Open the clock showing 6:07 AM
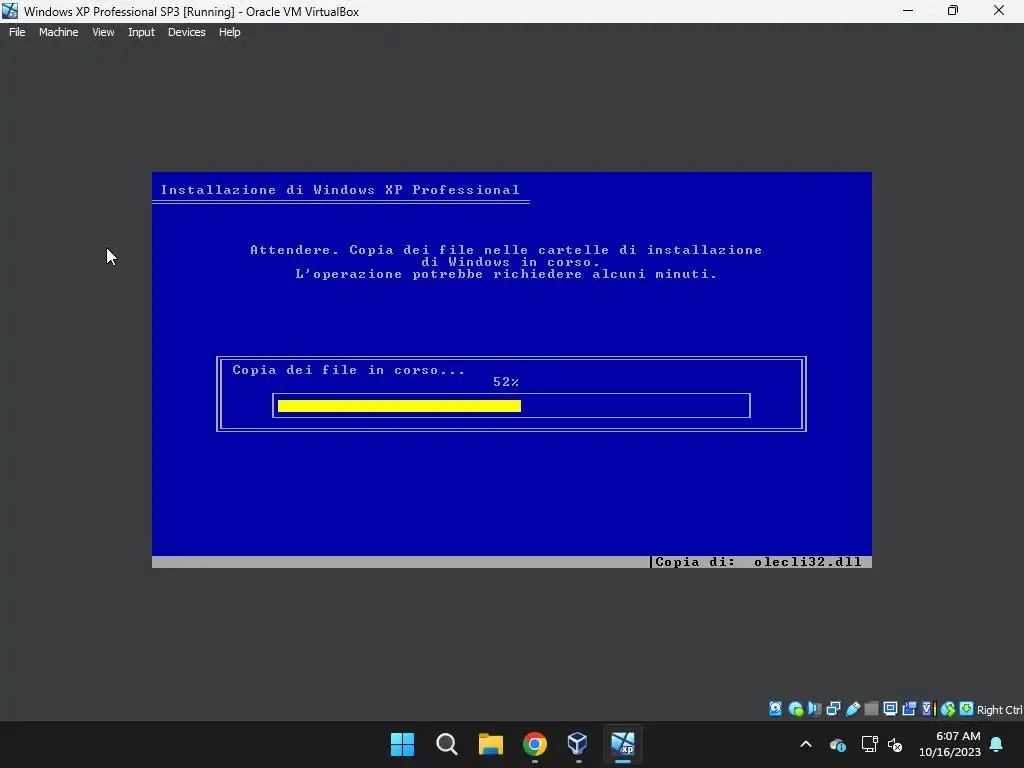The image size is (1024, 768). point(950,744)
